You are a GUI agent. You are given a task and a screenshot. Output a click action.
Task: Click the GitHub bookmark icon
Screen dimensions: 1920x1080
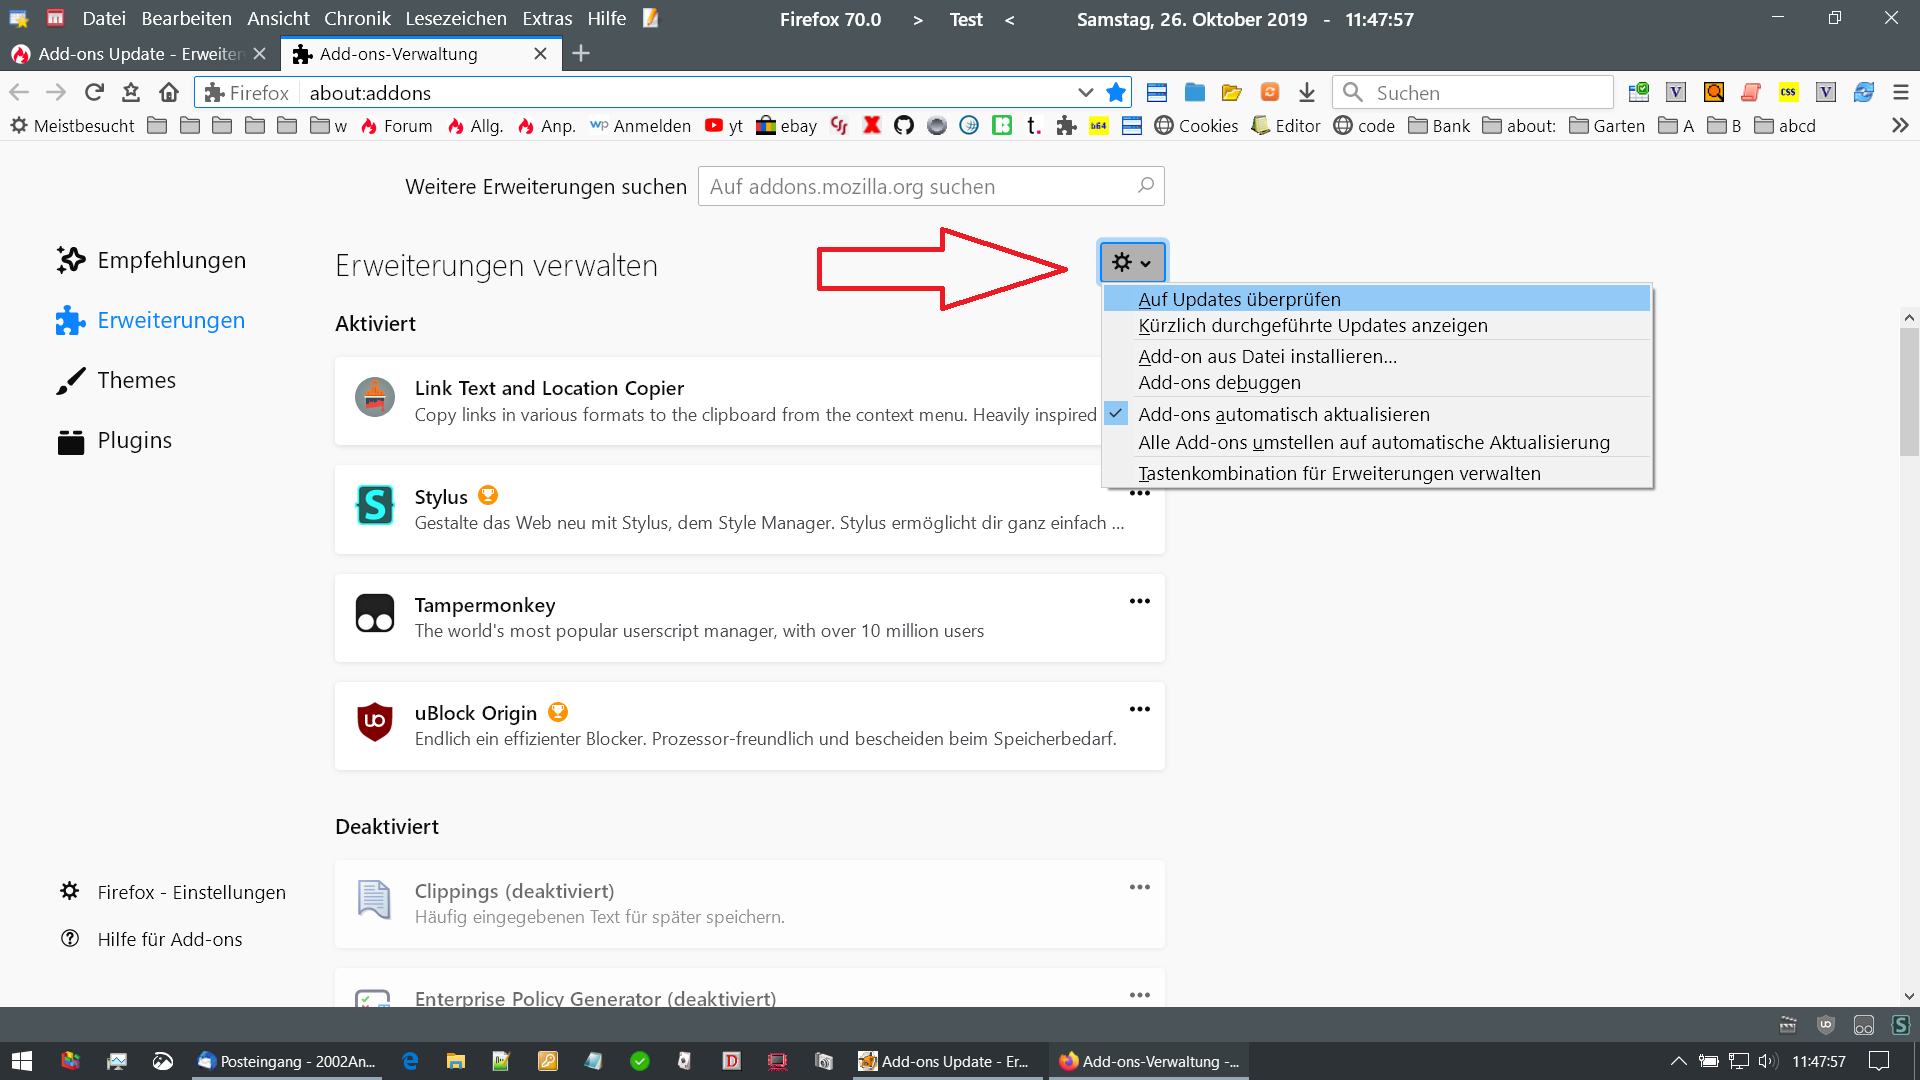[904, 125]
